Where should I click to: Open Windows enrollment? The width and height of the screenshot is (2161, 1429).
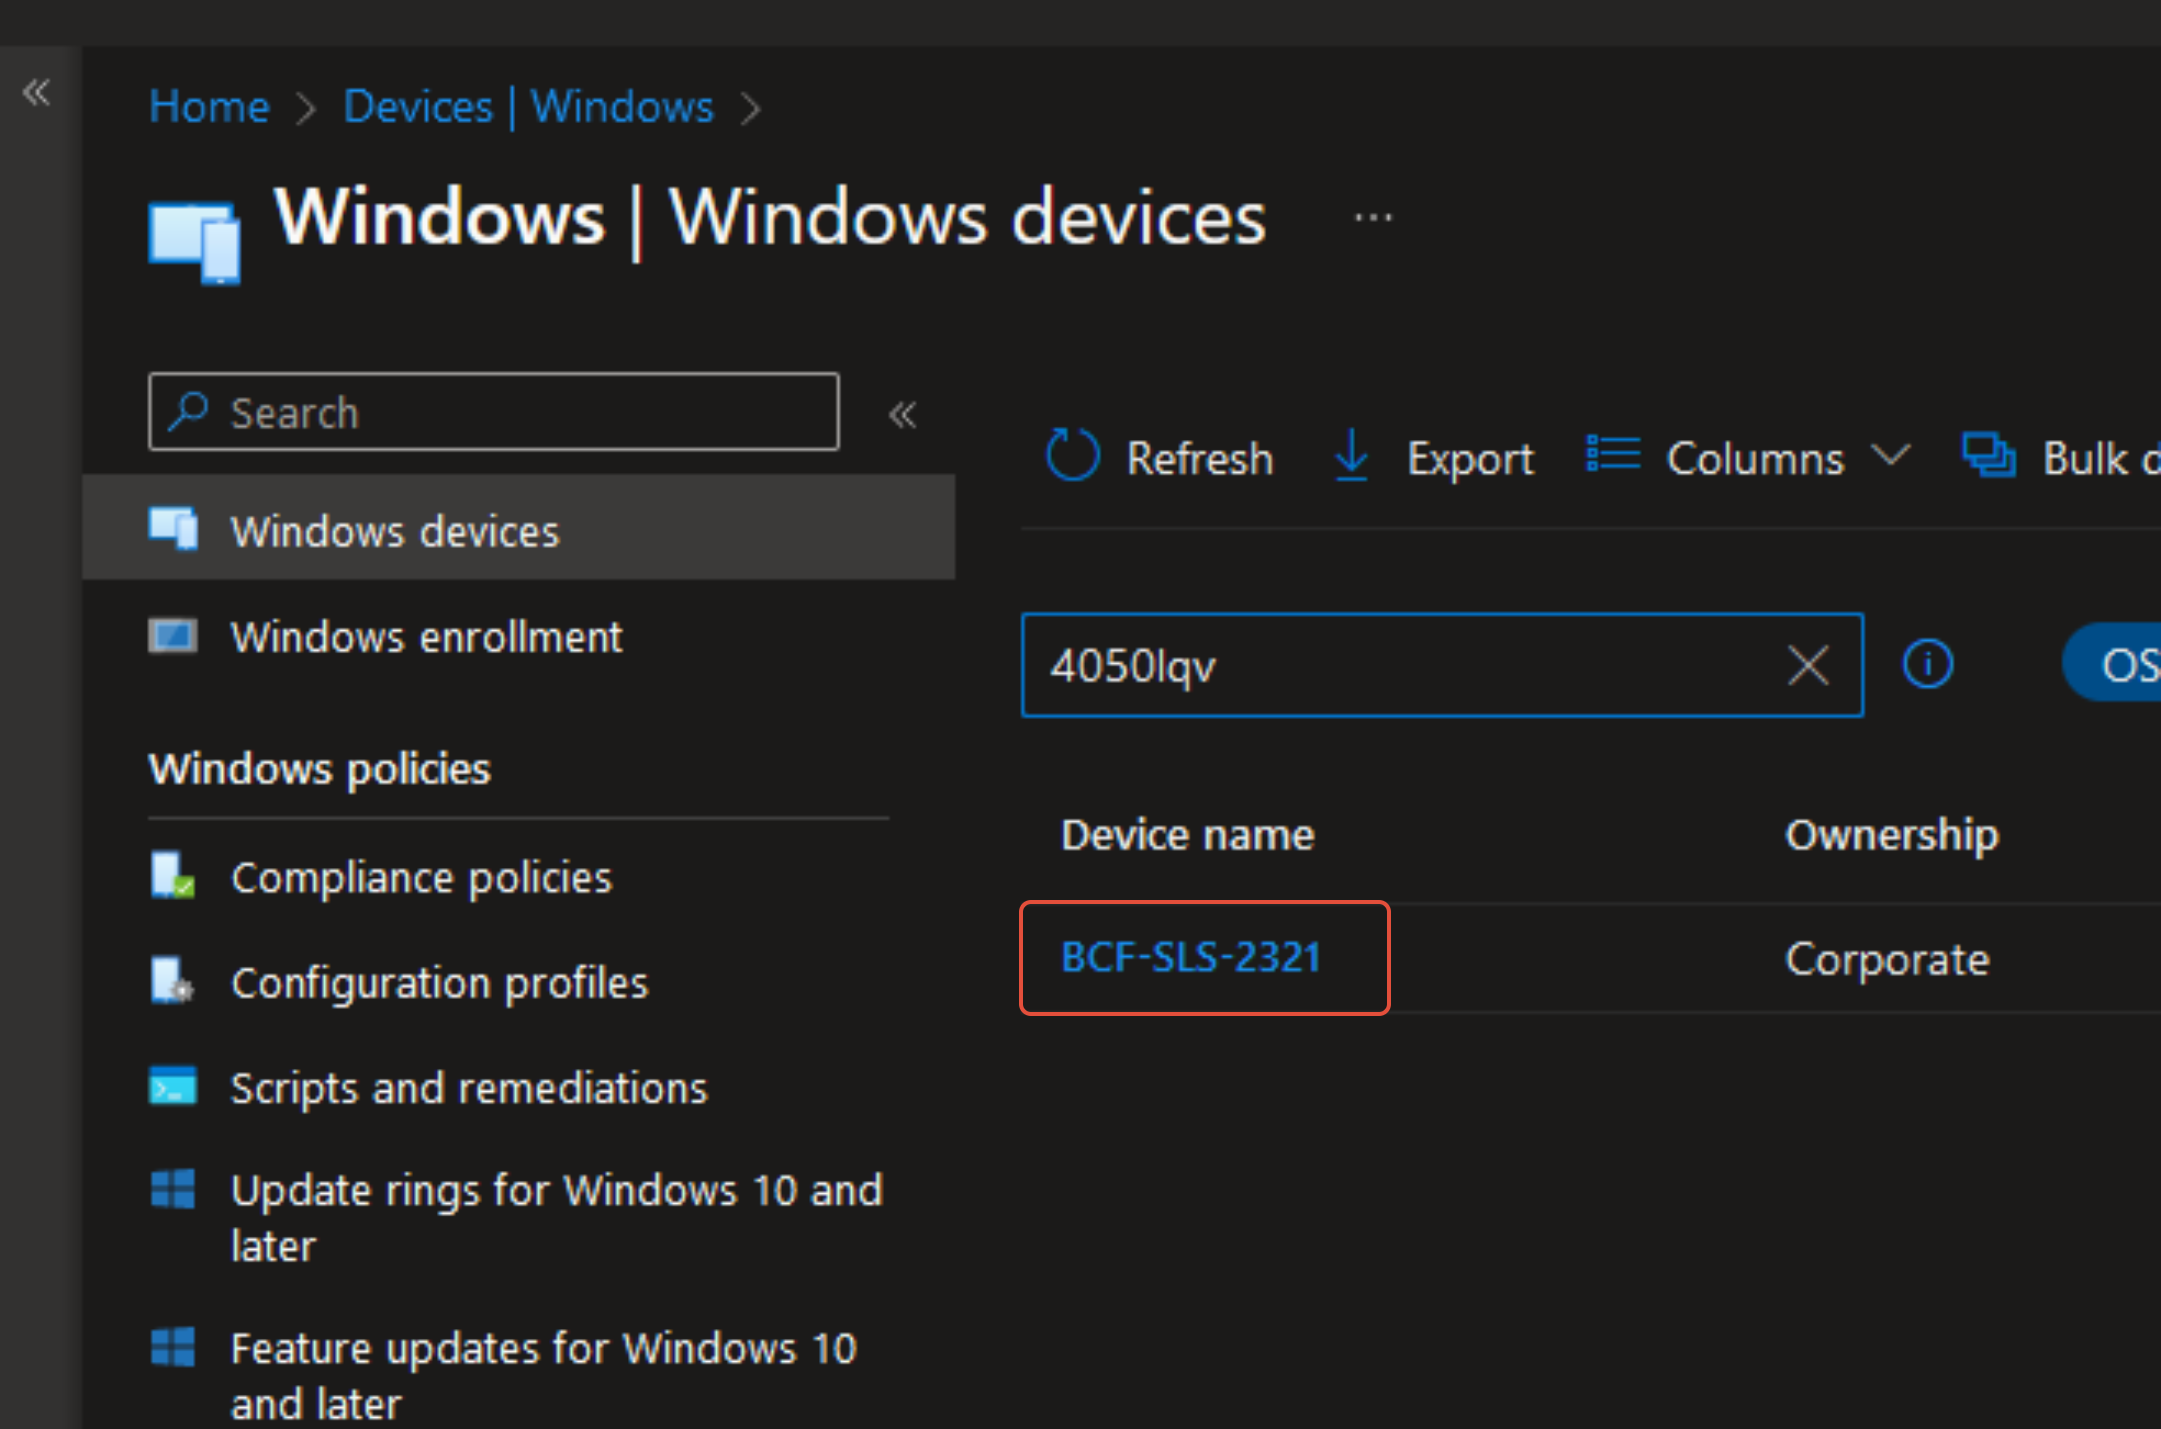(x=426, y=637)
